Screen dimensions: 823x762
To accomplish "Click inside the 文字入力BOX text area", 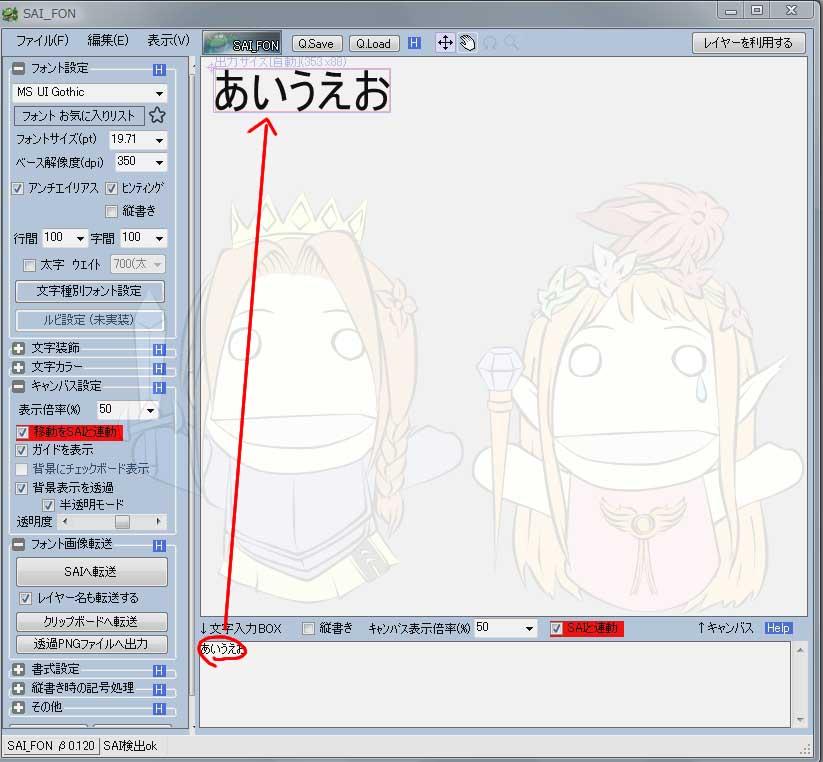I will coord(495,684).
